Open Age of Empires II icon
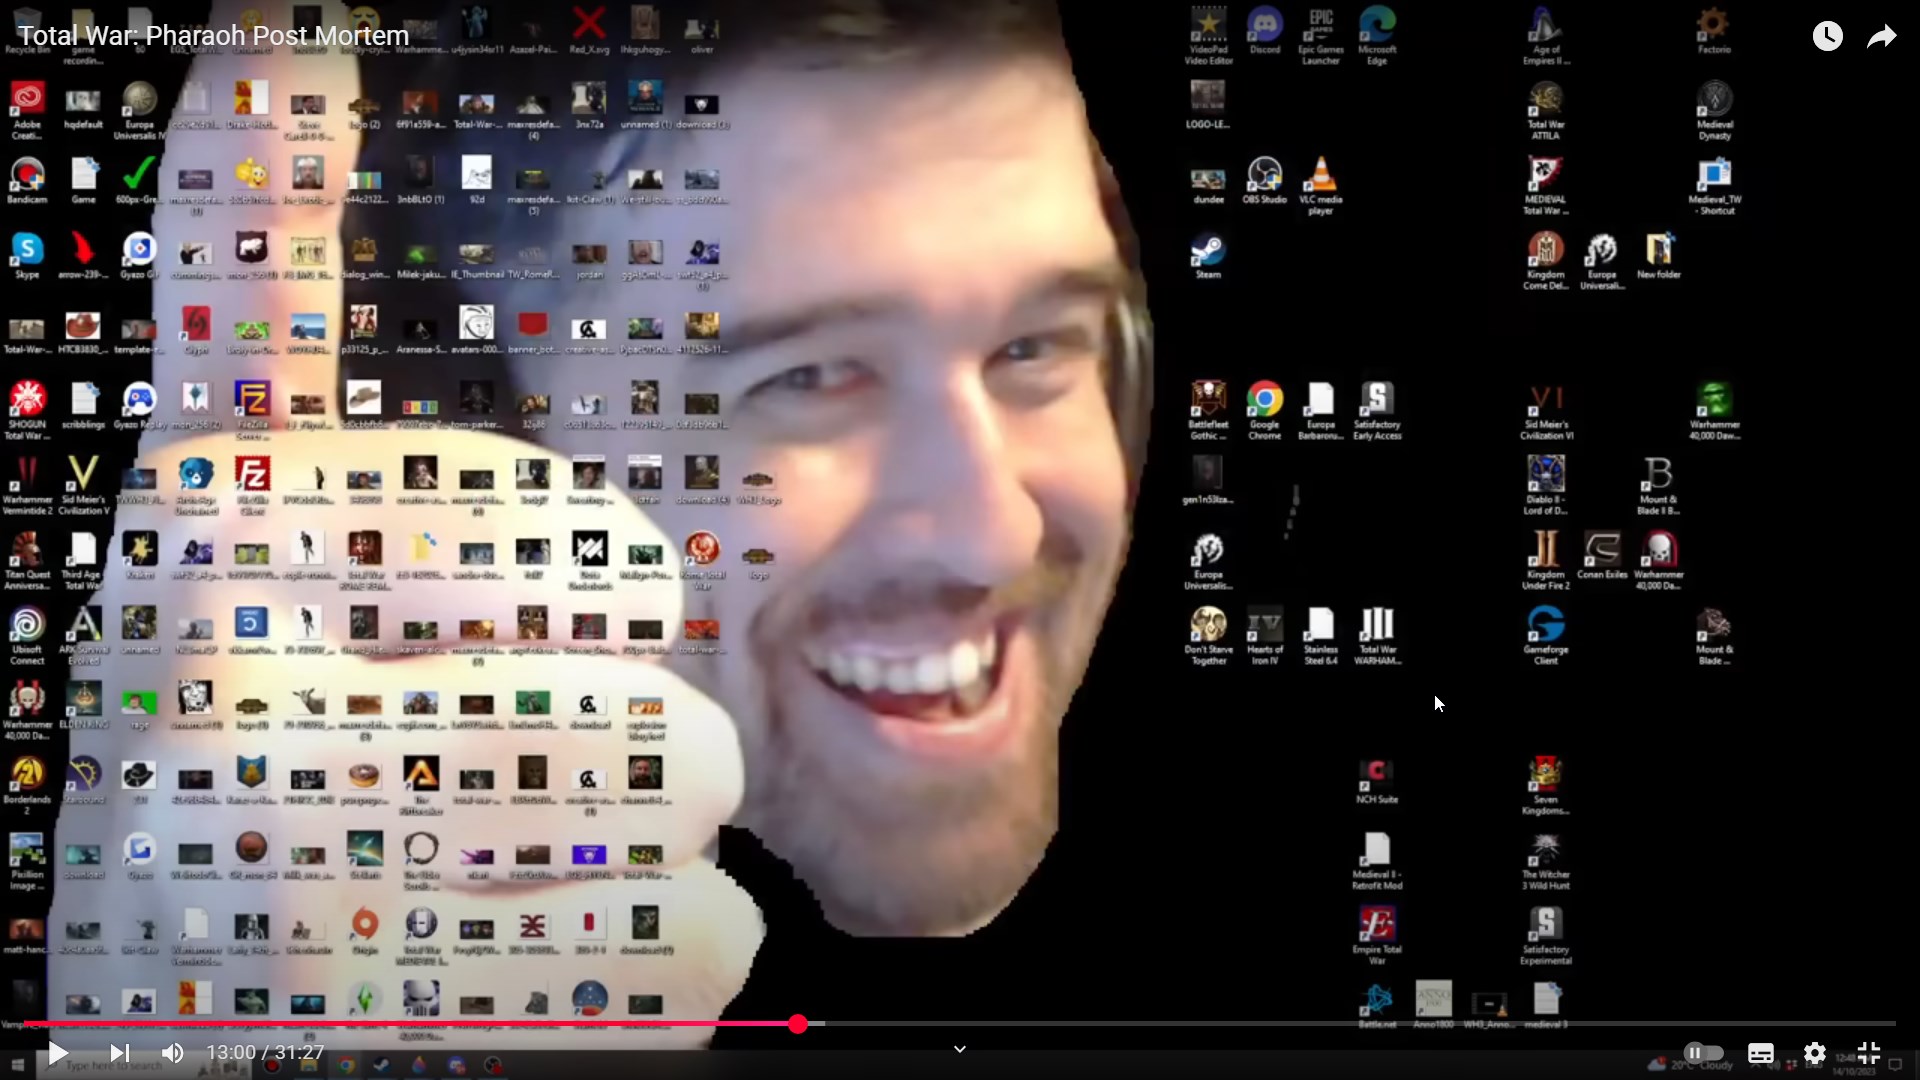Viewport: 1920px width, 1080px height. [x=1546, y=36]
